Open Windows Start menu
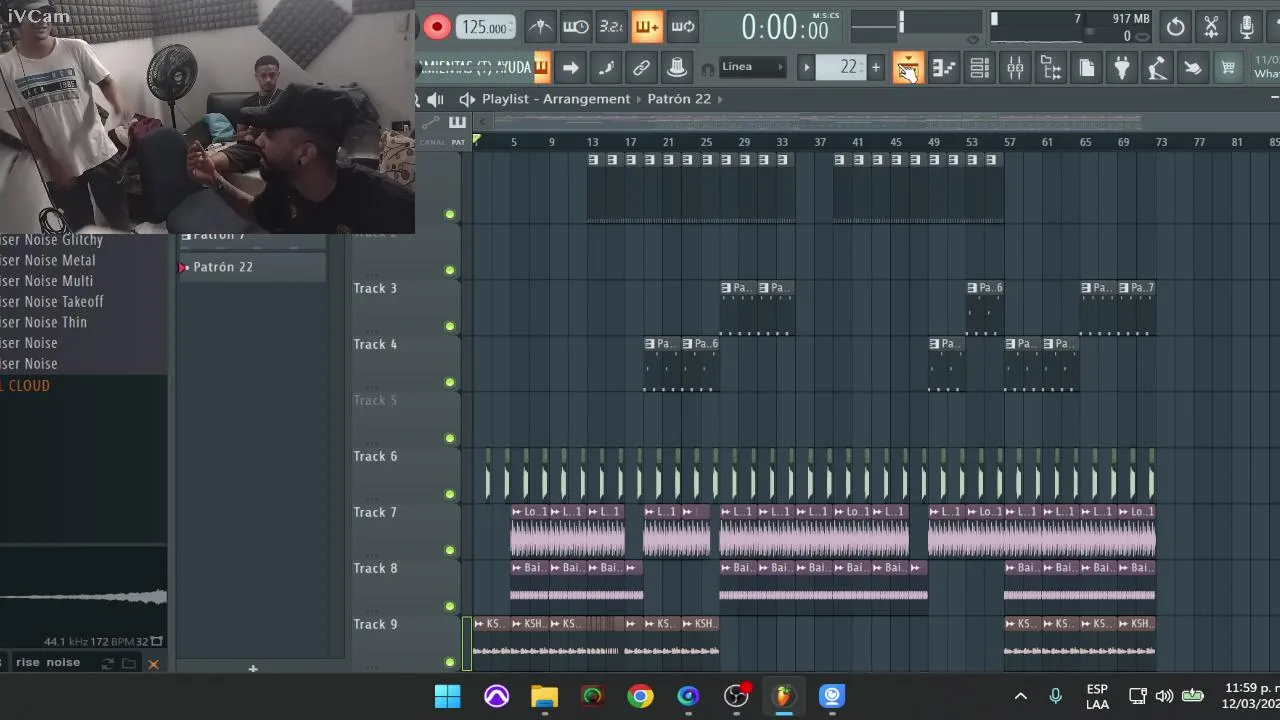The height and width of the screenshot is (720, 1280). tap(448, 696)
